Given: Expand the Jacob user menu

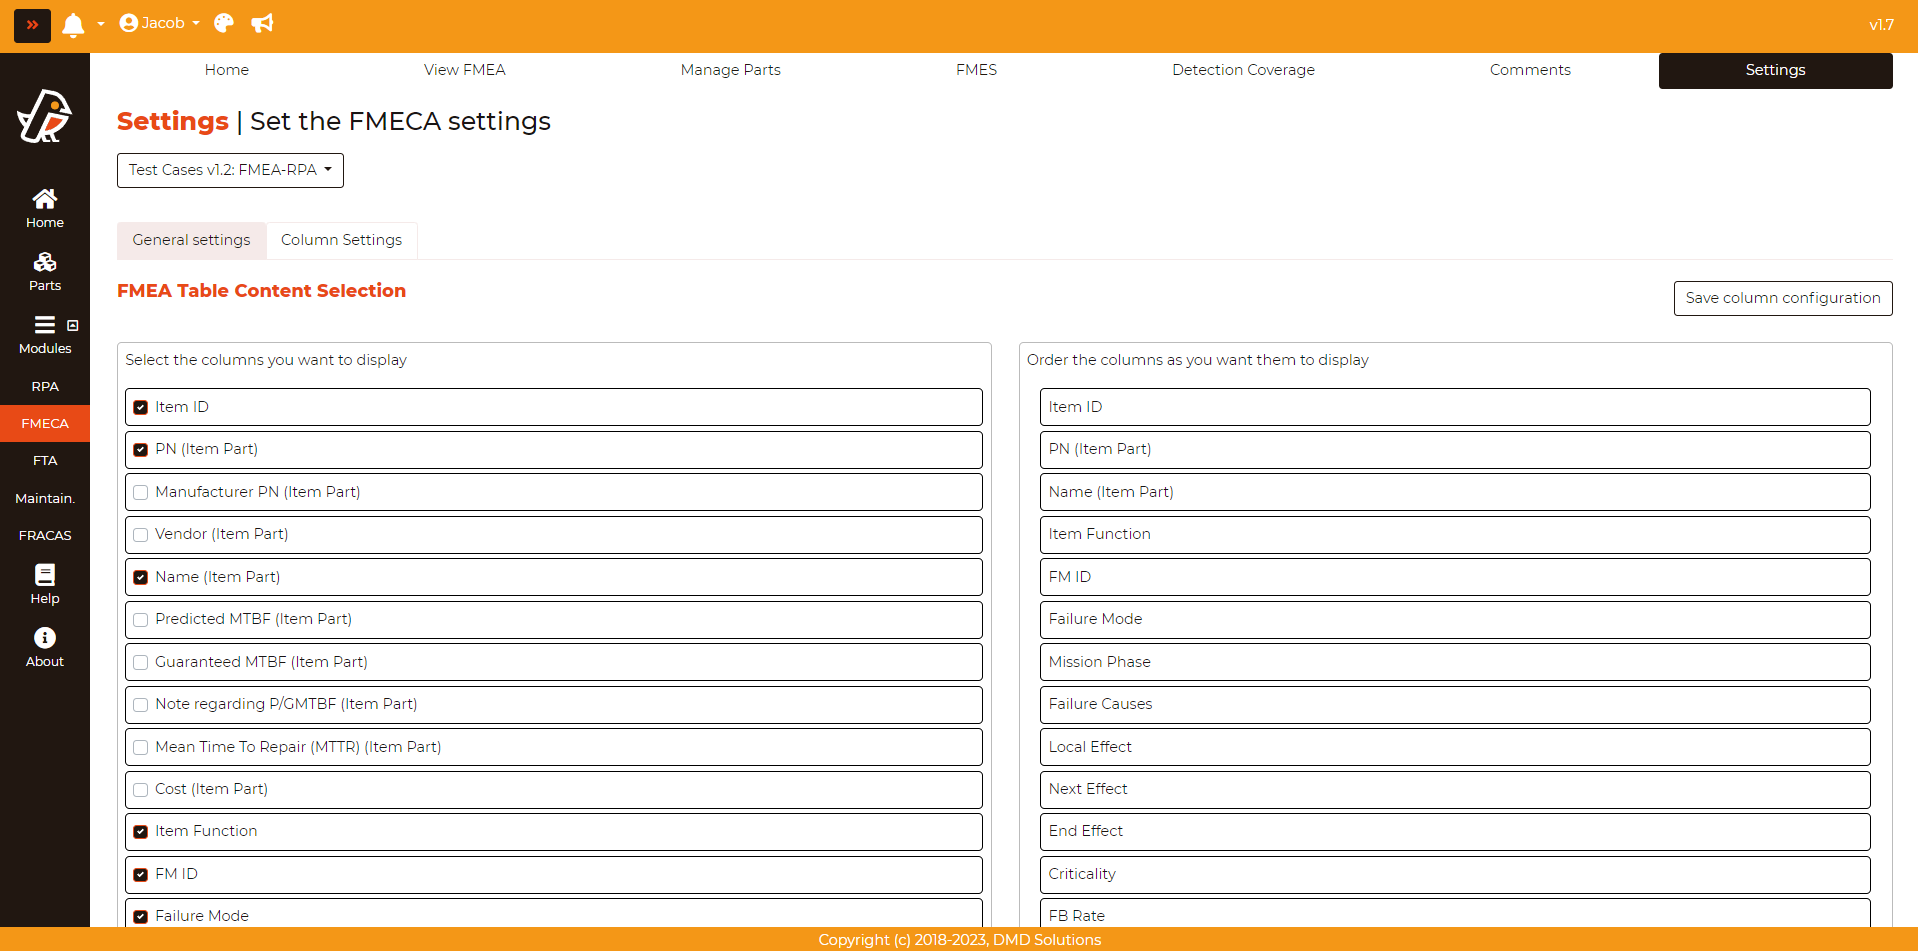Looking at the screenshot, I should click(x=160, y=24).
